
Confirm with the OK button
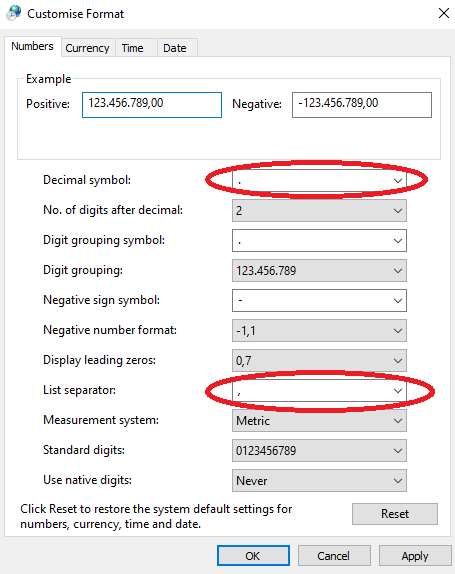253,556
